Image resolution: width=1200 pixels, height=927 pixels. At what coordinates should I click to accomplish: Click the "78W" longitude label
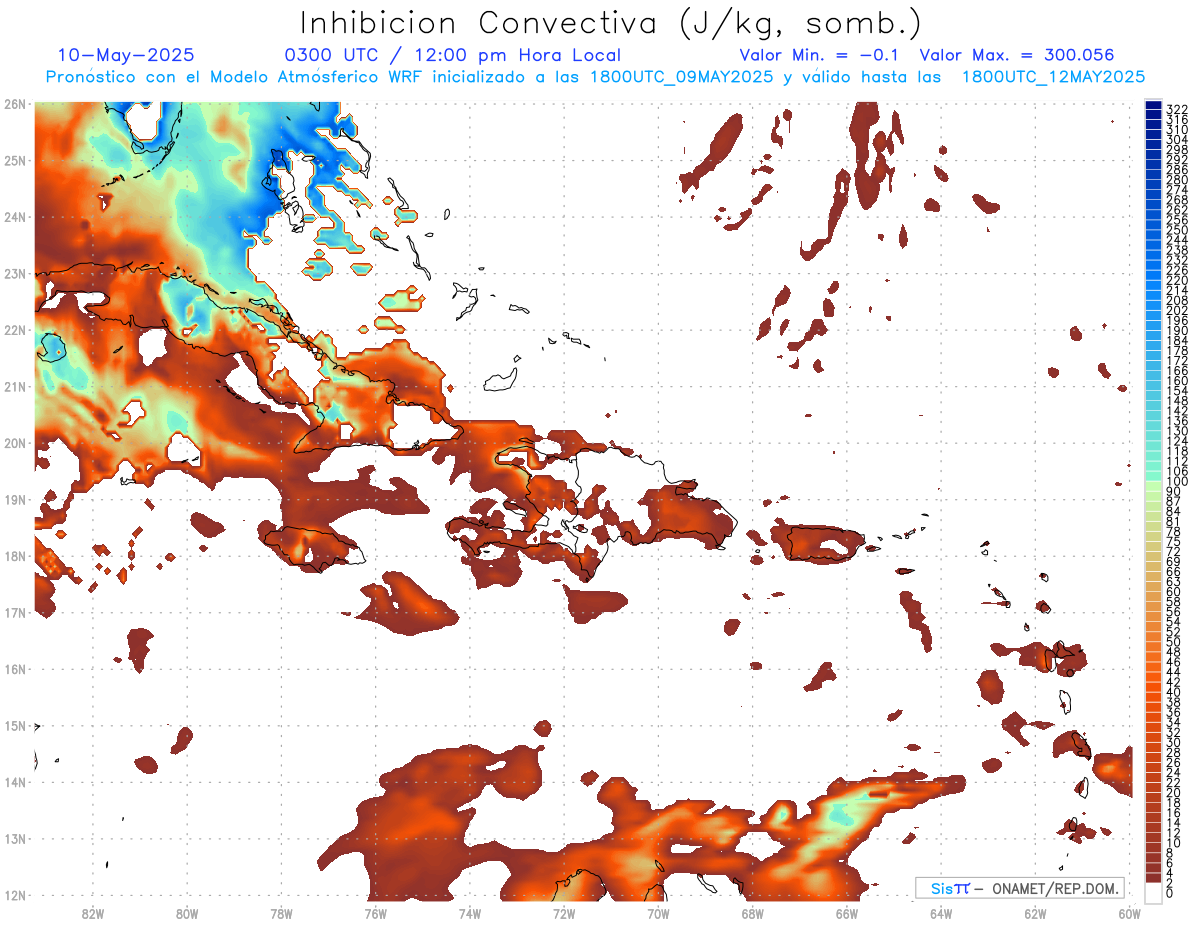(282, 913)
